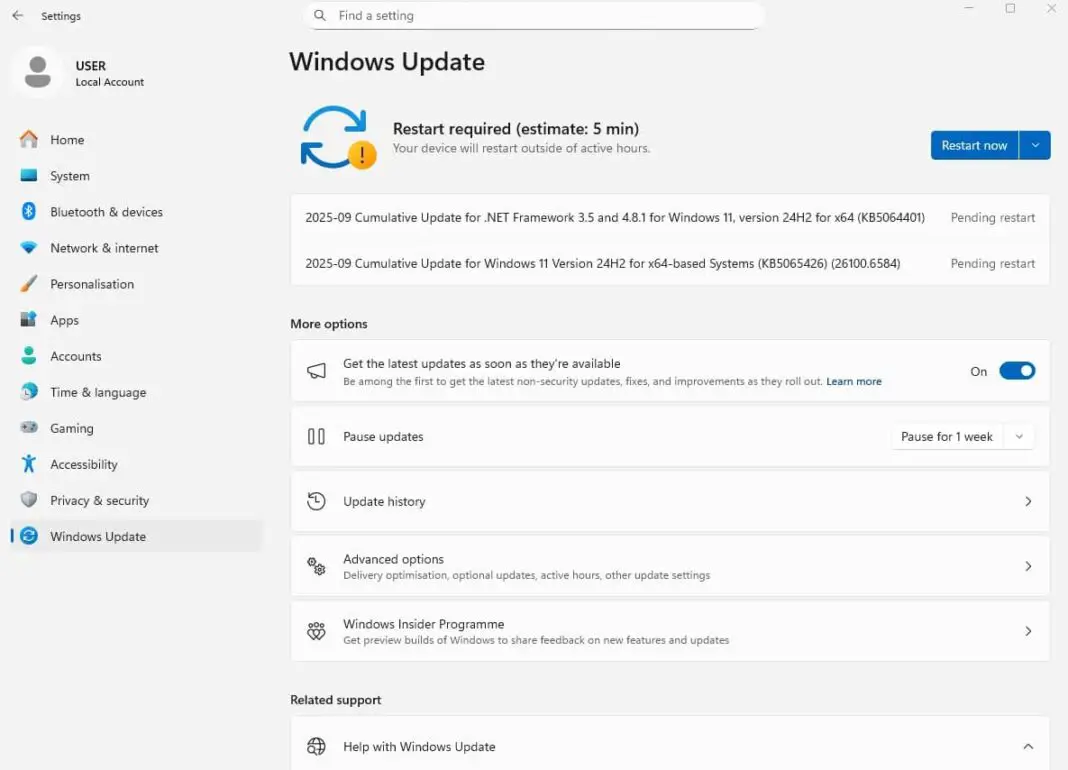This screenshot has width=1068, height=770.
Task: Click the Restart now button
Action: click(973, 145)
